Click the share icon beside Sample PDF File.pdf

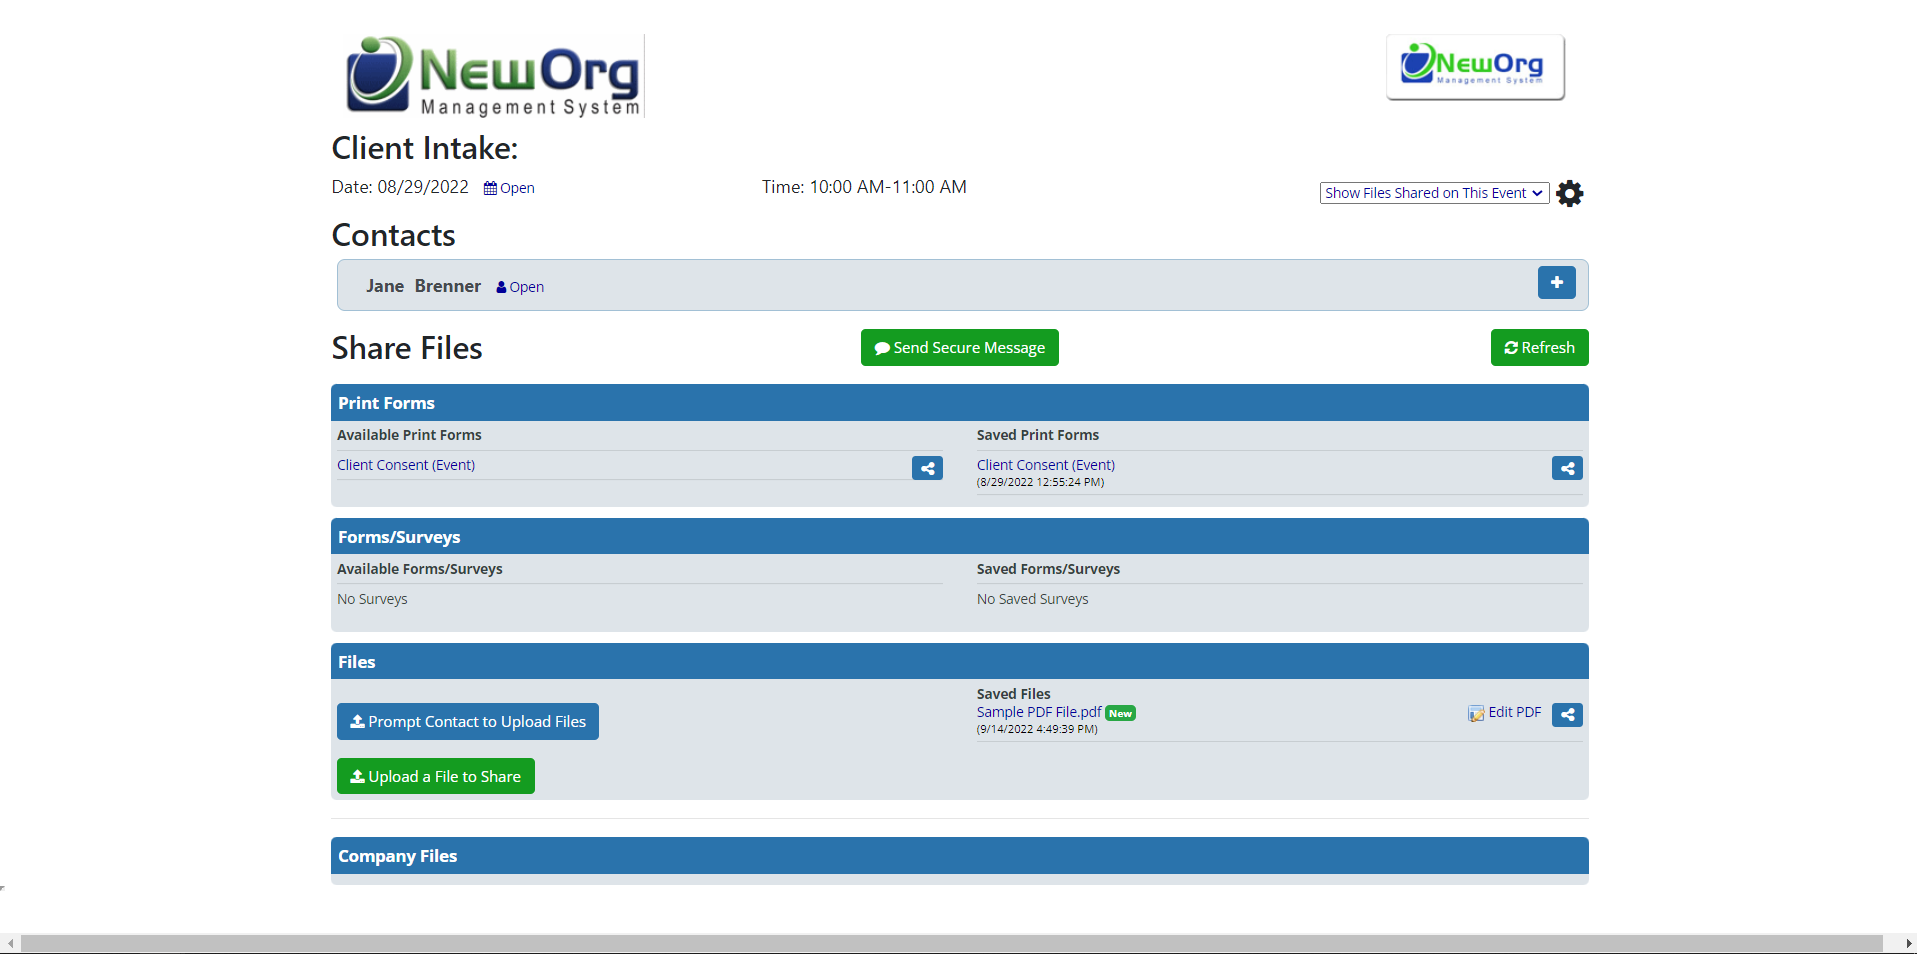(x=1566, y=714)
